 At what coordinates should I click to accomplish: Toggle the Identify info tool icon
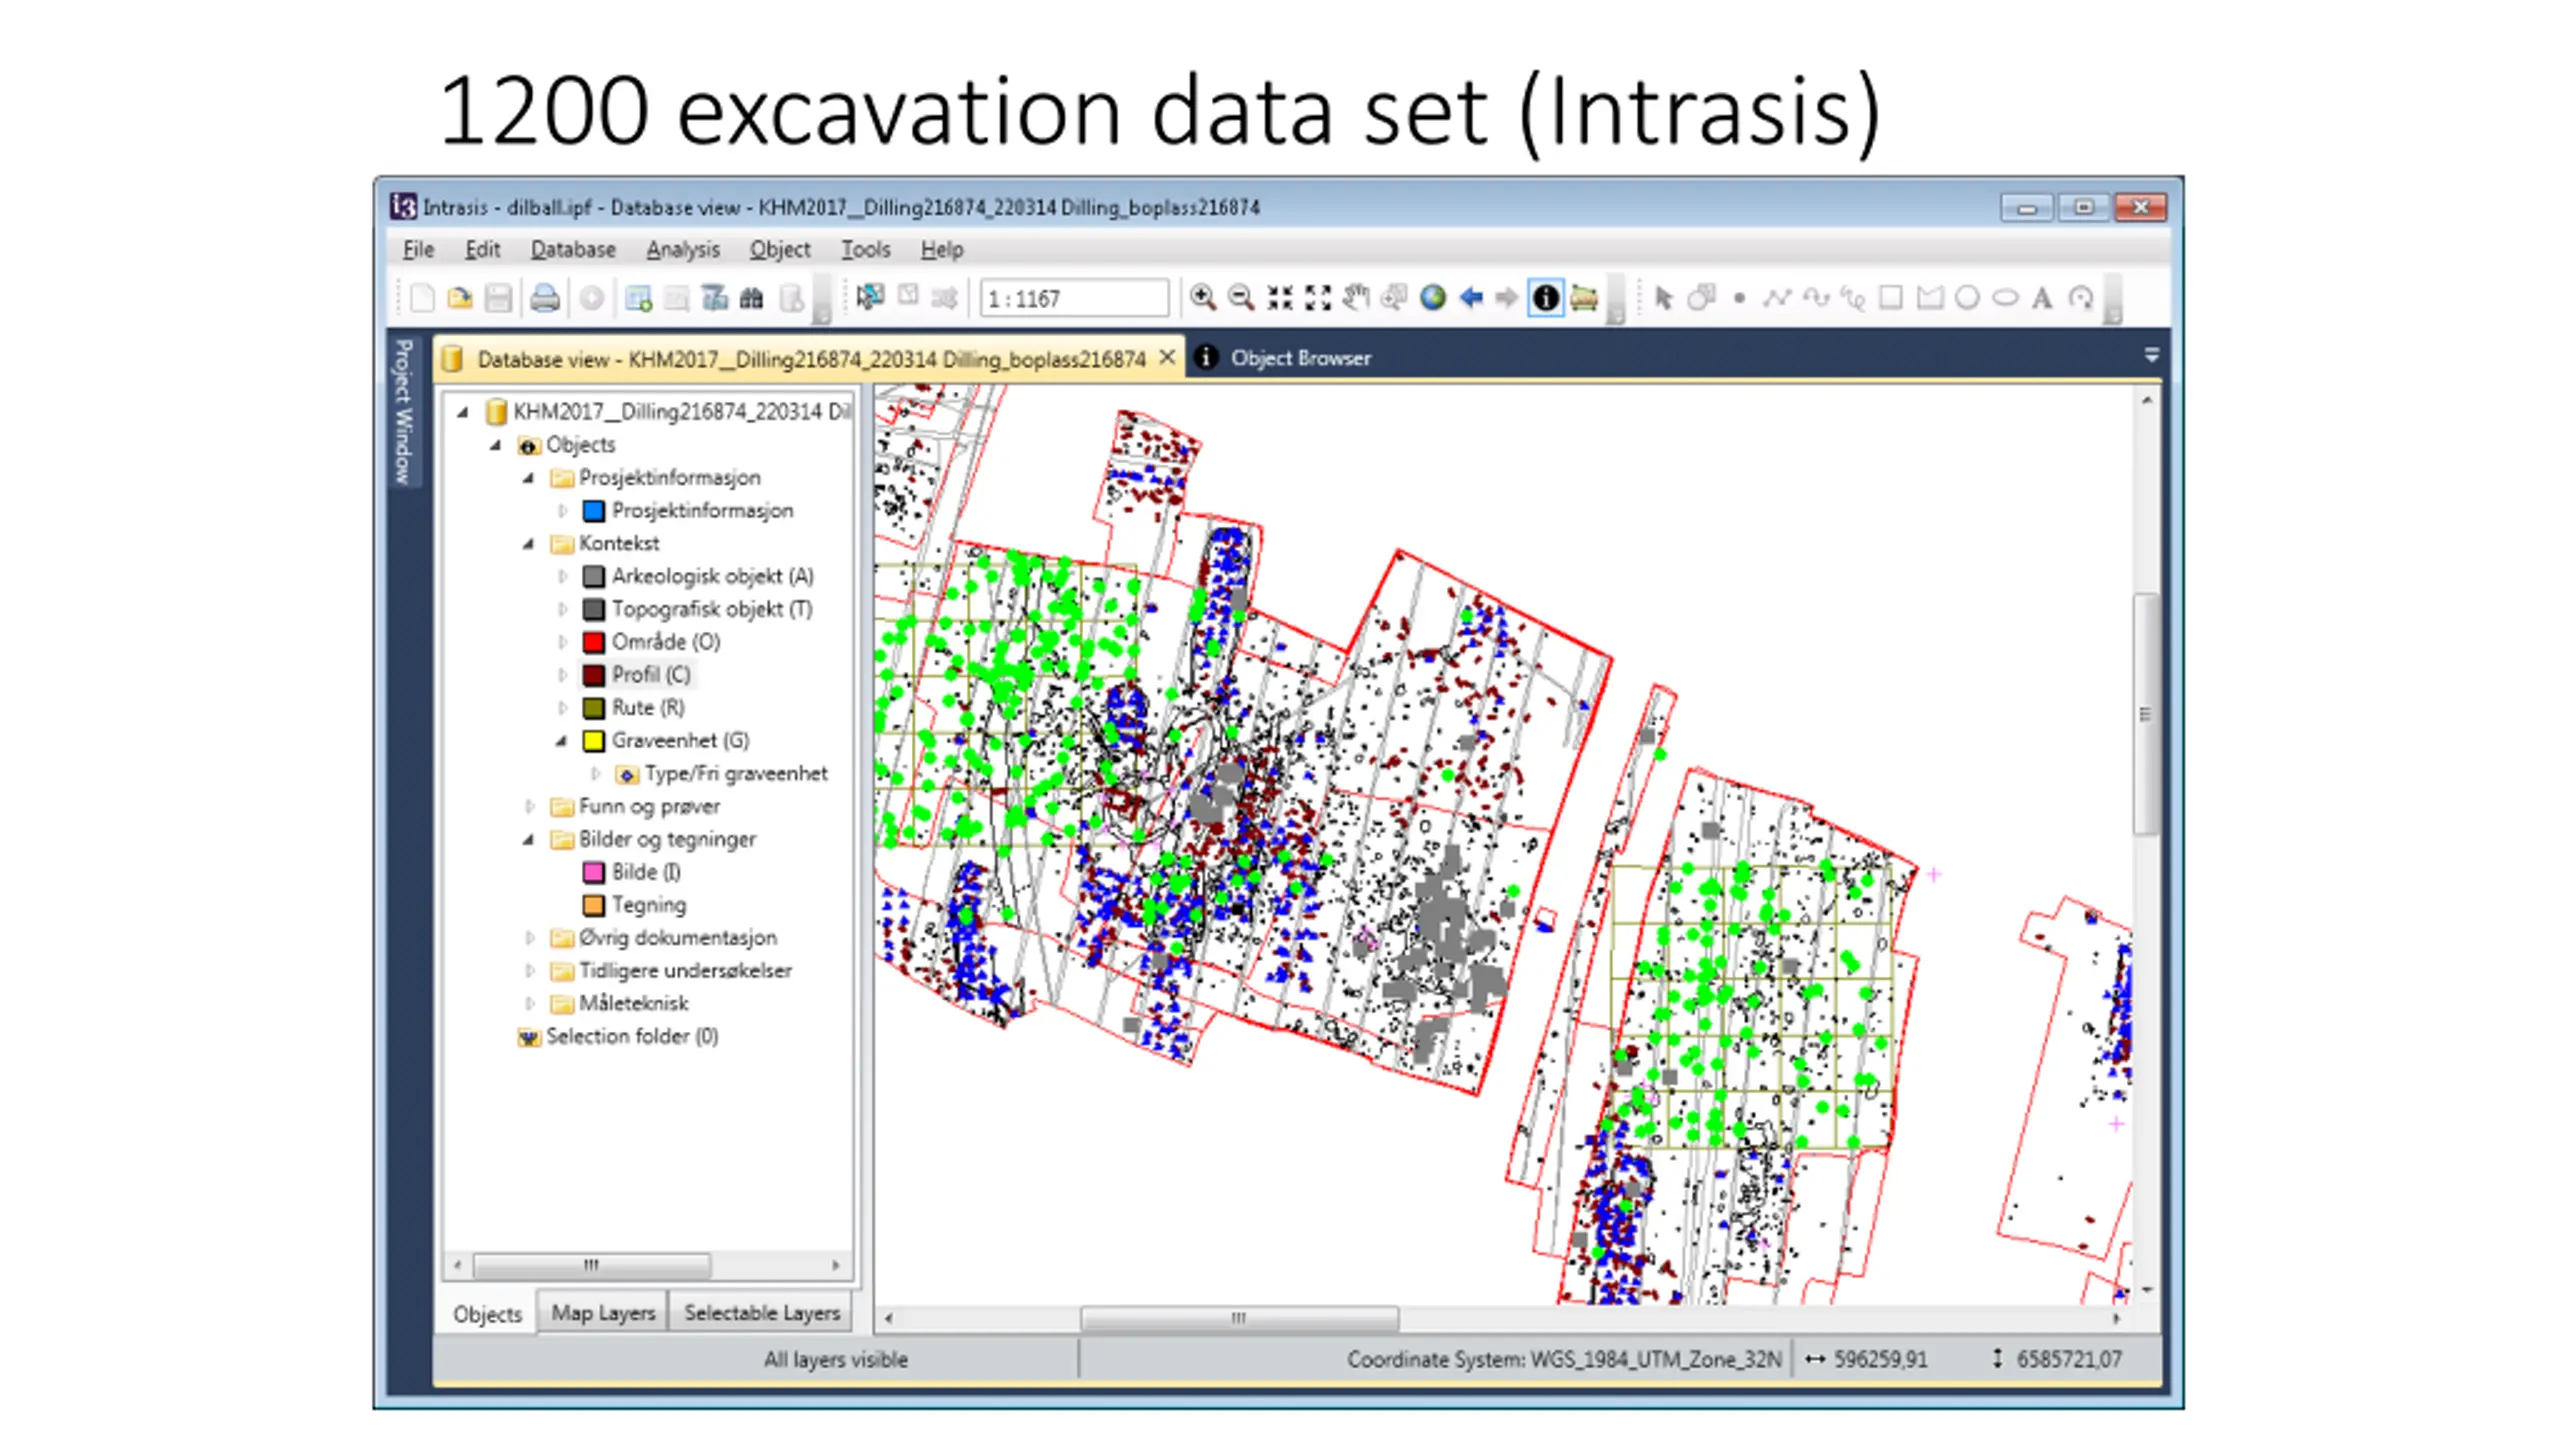(x=1546, y=298)
